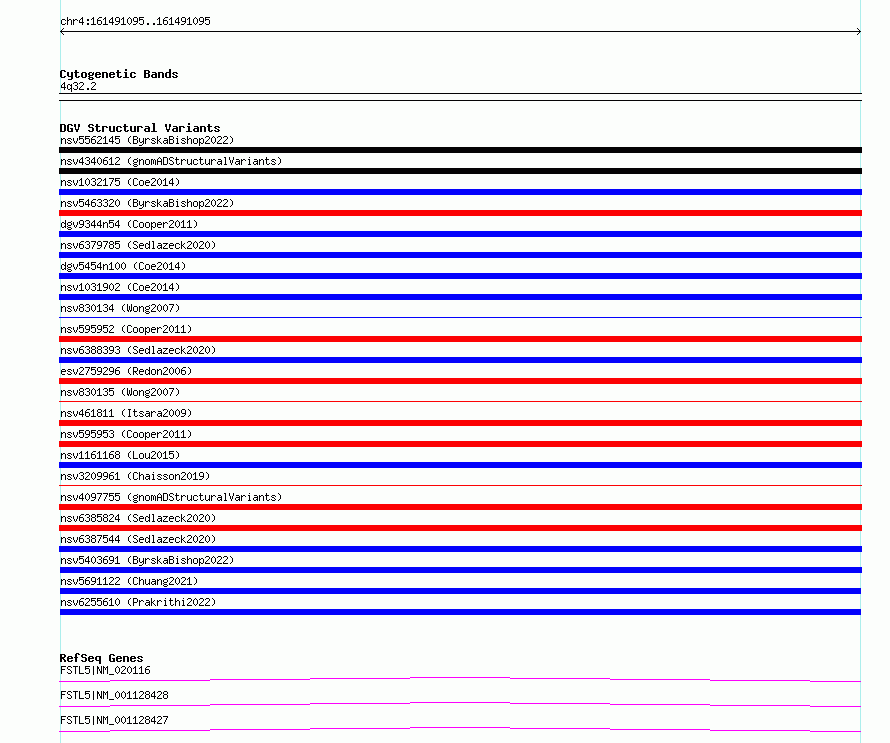Viewport: 890px width, 743px height.
Task: Select the nsv461811 (Itsara2009) entry
Action: pos(126,413)
